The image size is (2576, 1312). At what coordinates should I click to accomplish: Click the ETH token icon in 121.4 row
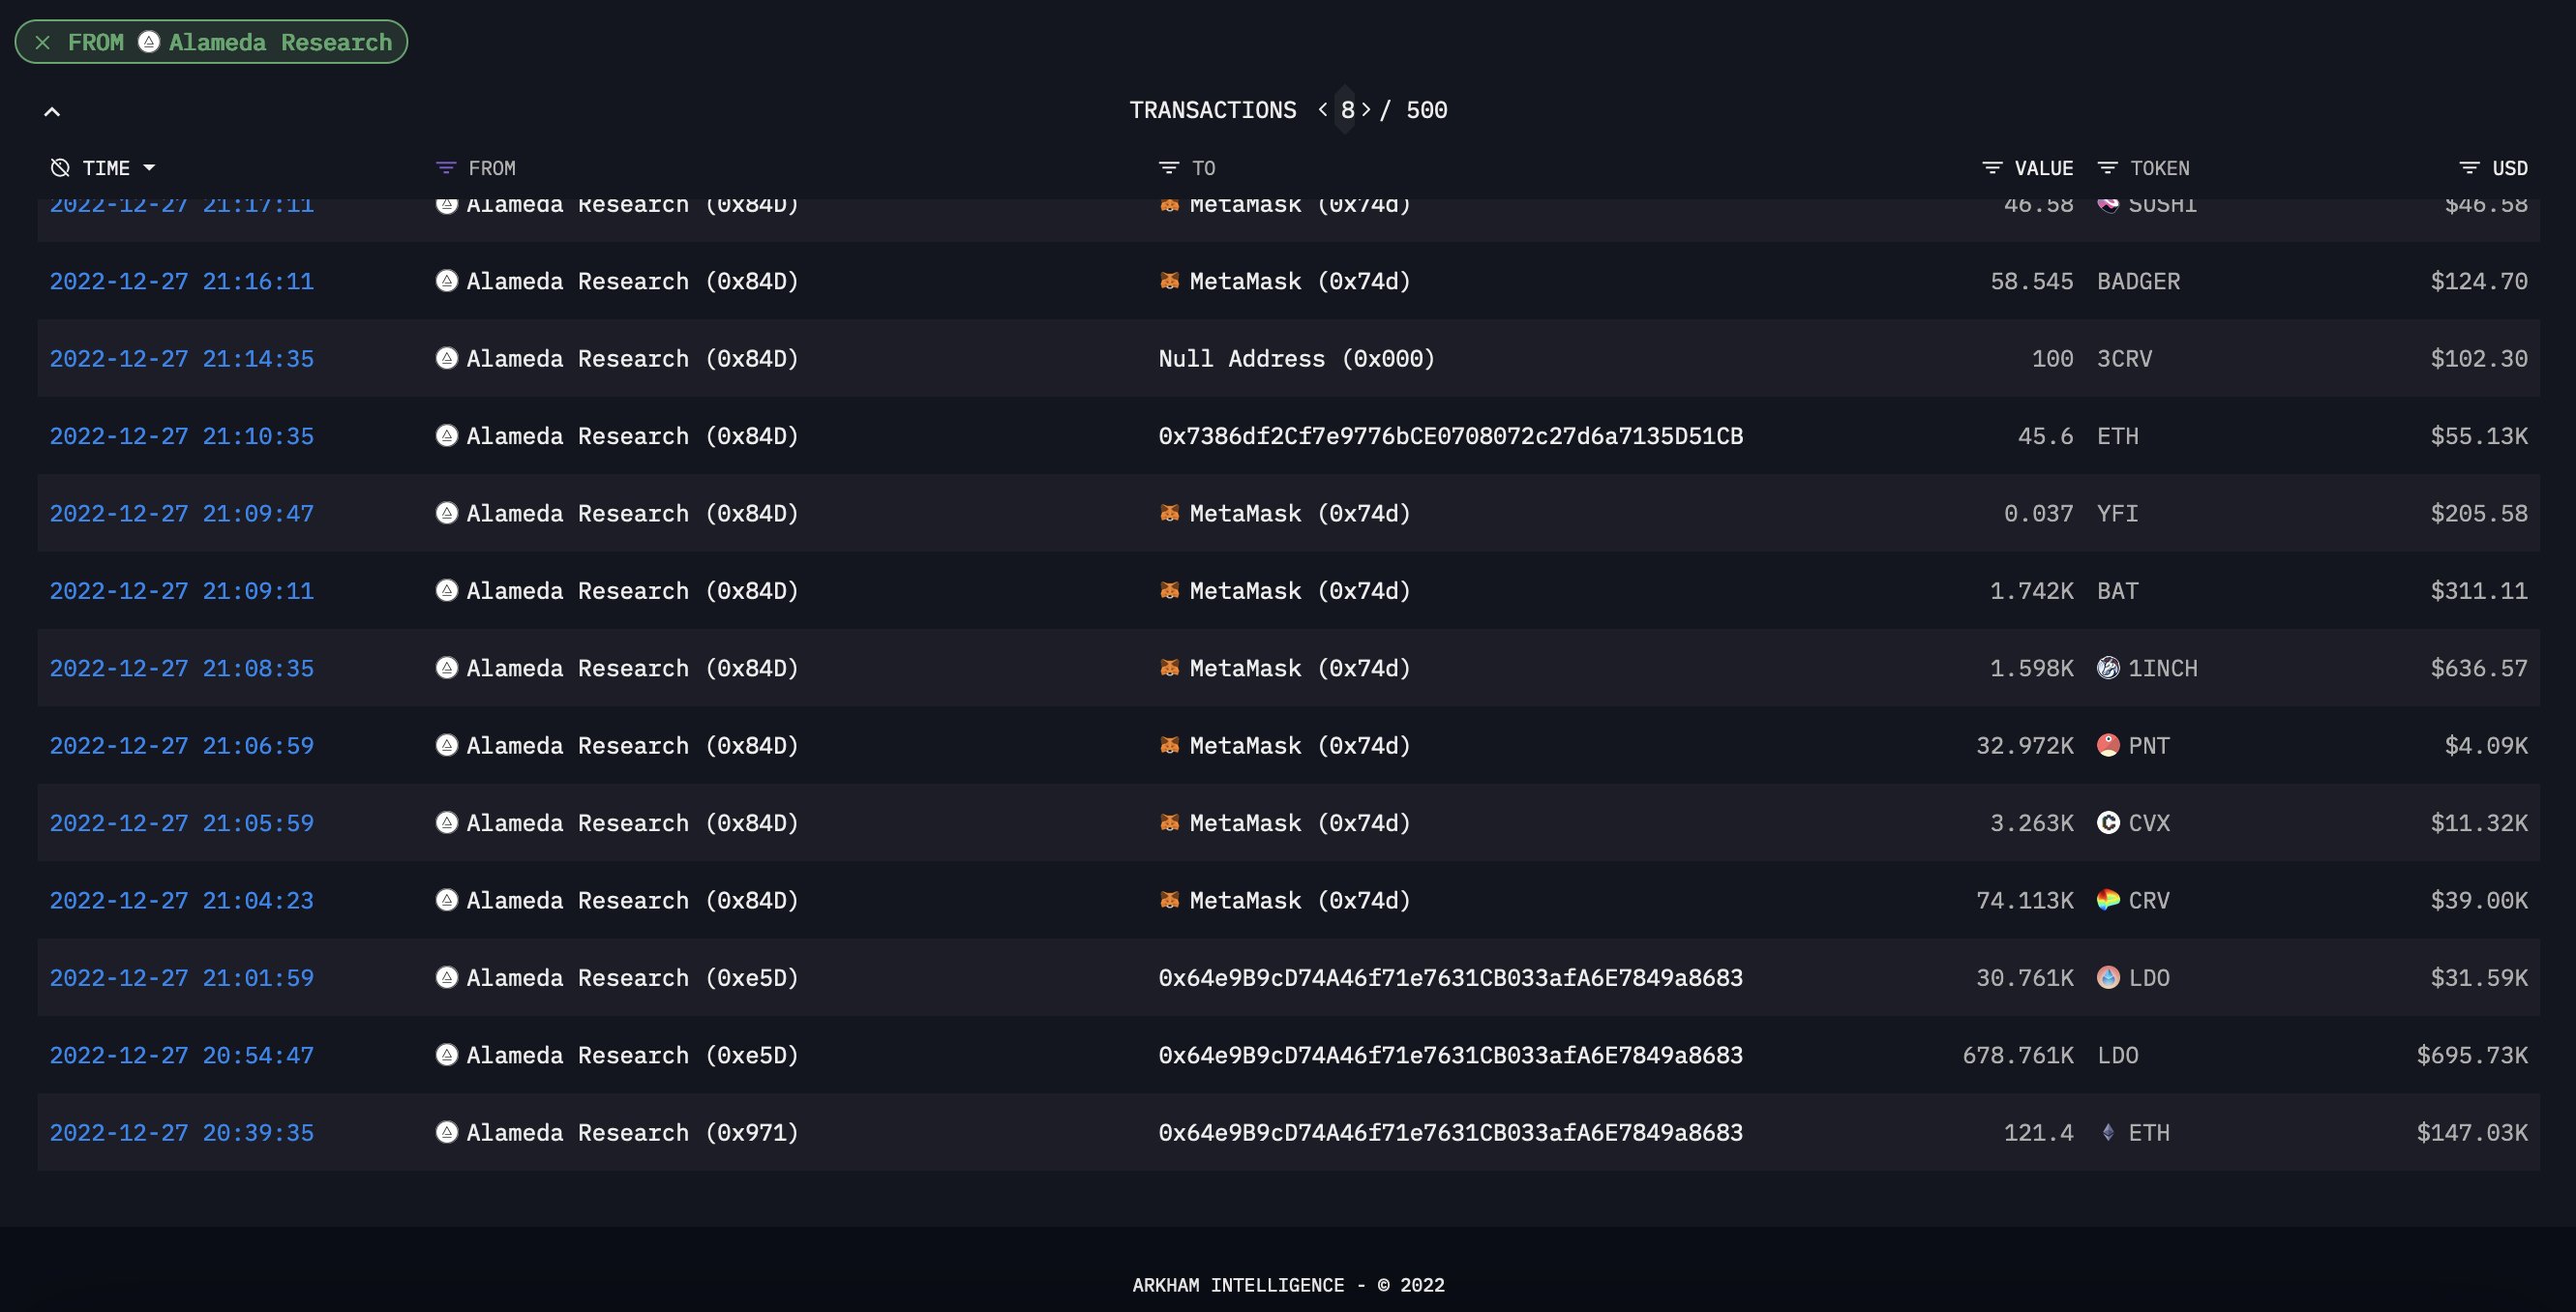pos(2108,1133)
